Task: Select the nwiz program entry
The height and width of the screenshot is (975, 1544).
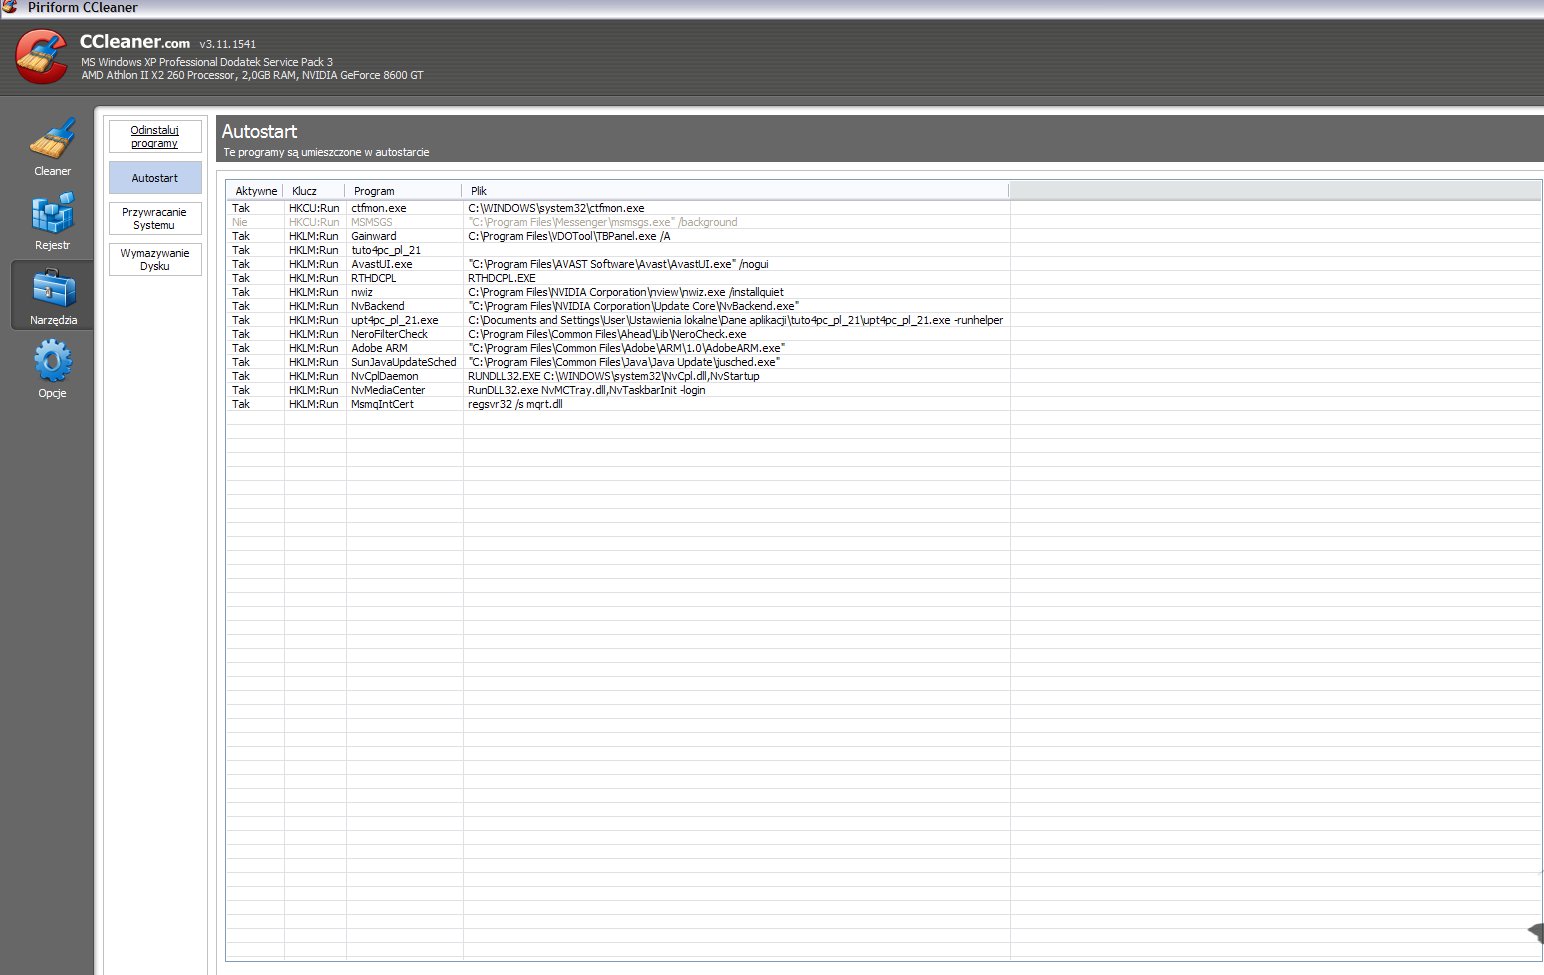Action: point(362,292)
